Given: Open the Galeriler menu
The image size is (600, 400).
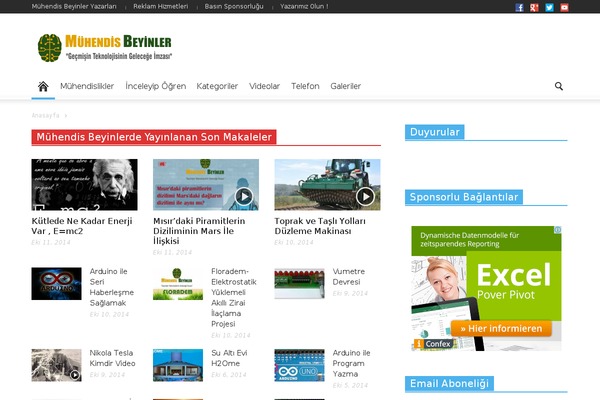Looking at the screenshot, I should coord(346,86).
